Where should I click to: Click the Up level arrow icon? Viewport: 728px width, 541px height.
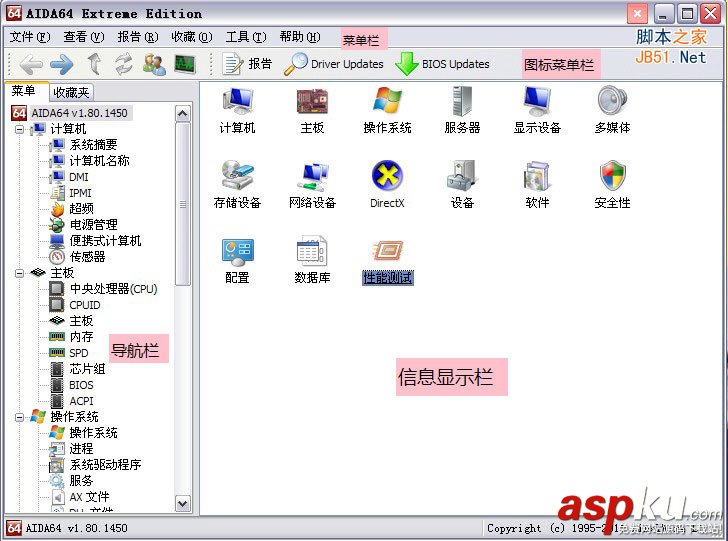95,64
